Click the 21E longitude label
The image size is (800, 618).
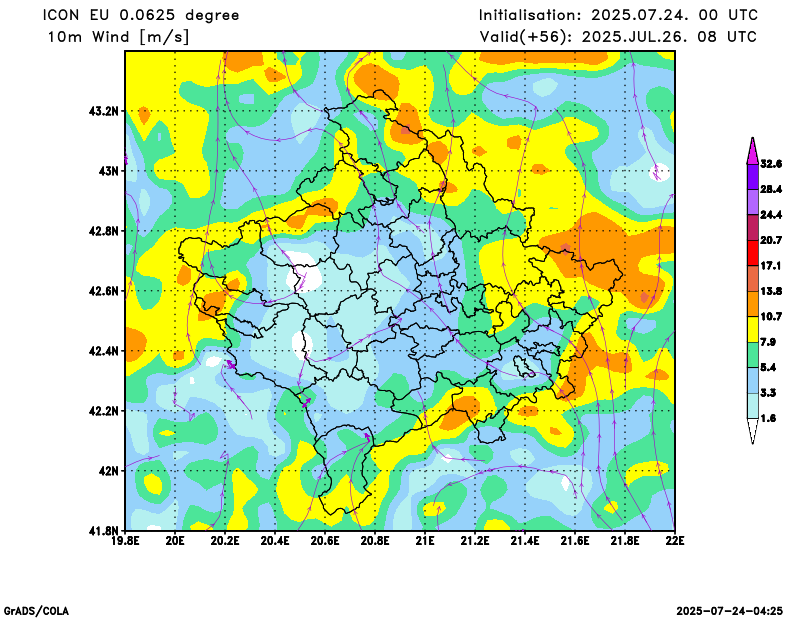click(x=425, y=540)
